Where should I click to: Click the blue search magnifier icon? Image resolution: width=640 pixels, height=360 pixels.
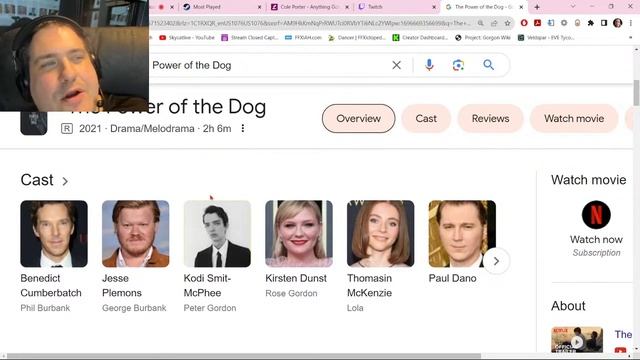(489, 64)
